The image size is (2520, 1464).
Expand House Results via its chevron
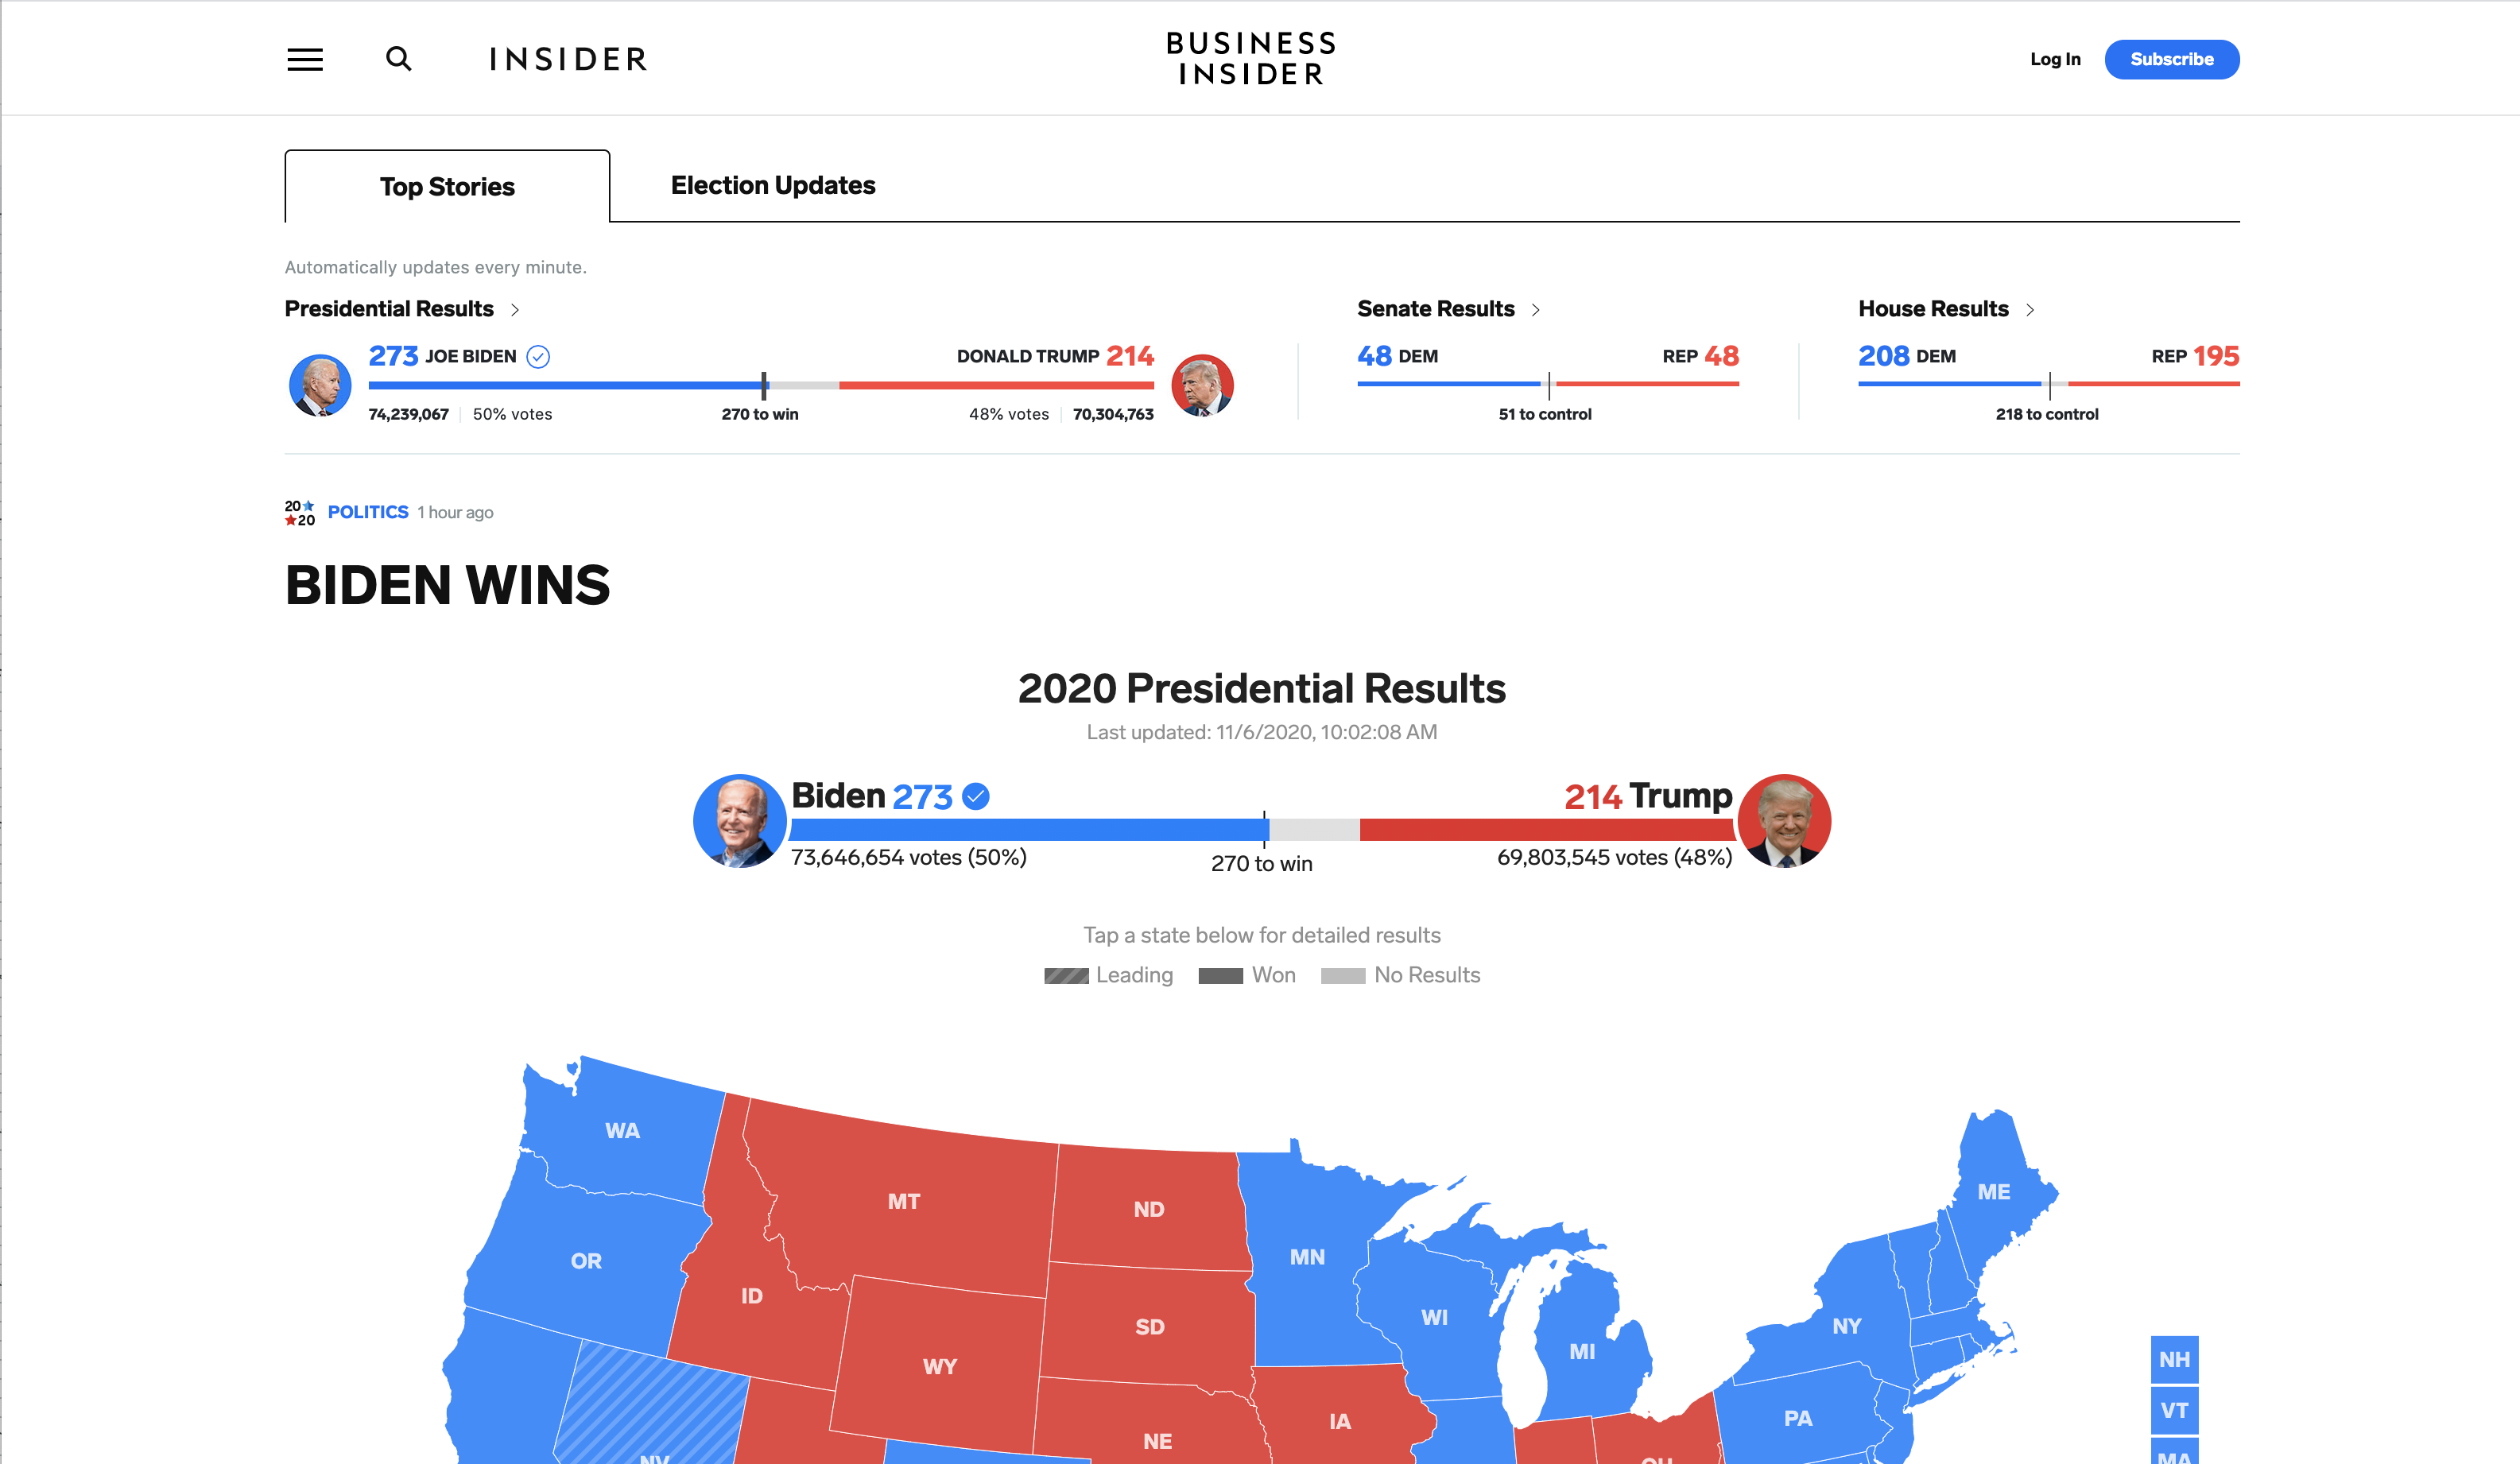(x=2030, y=310)
